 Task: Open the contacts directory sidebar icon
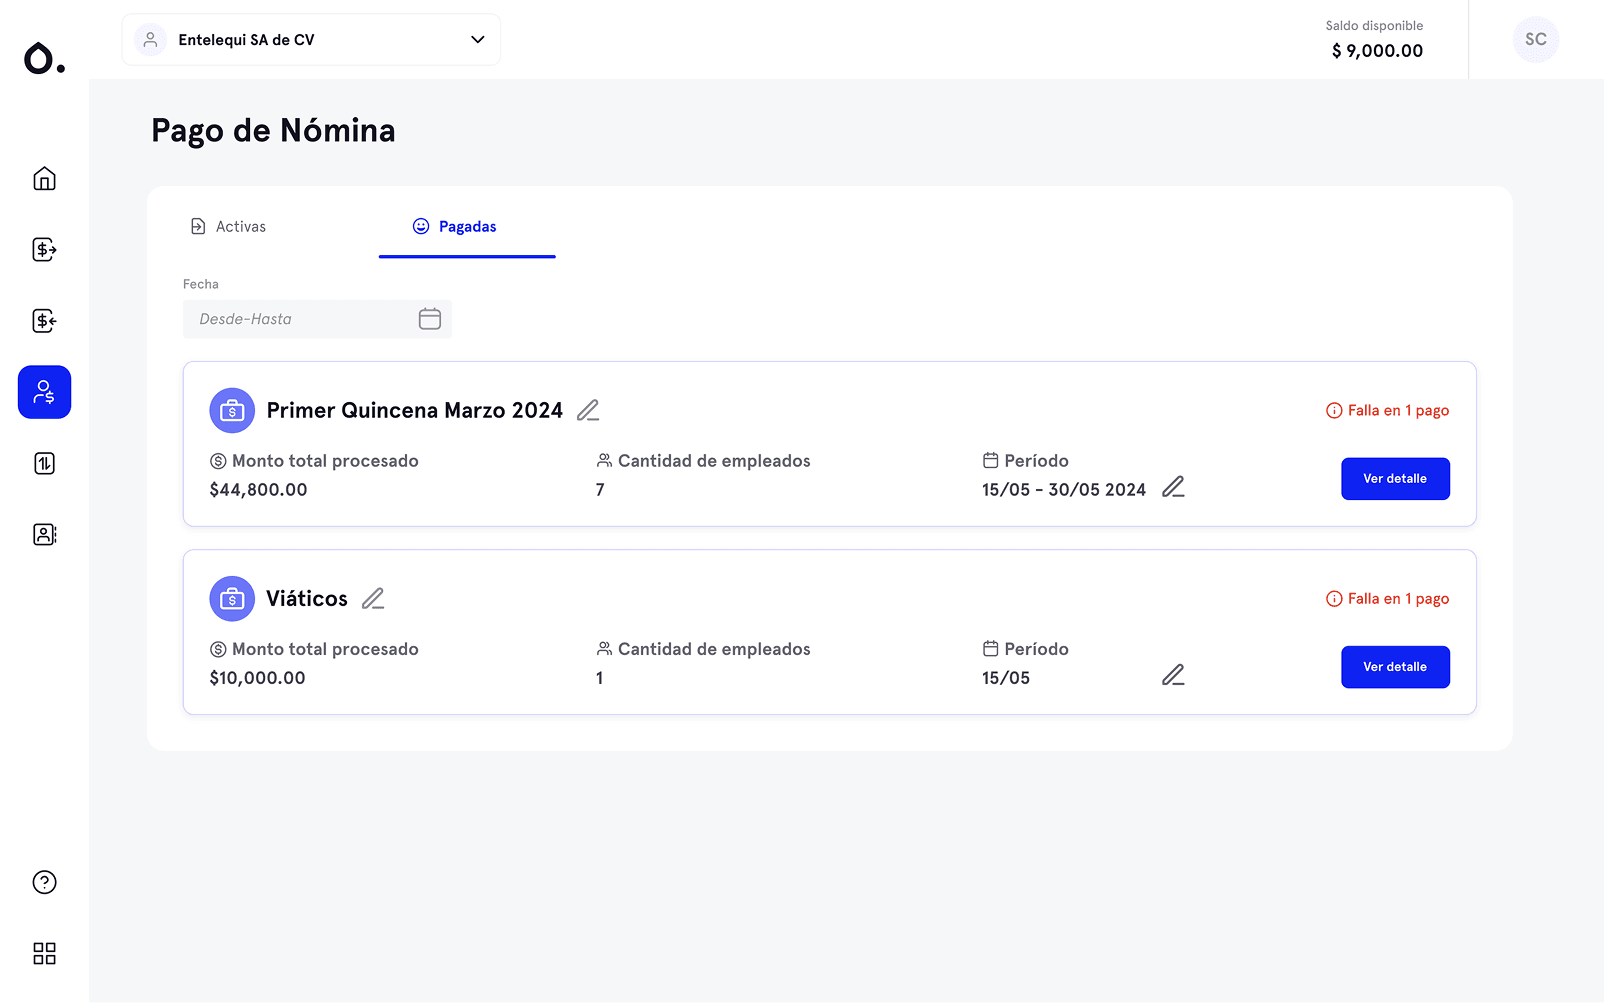[x=44, y=534]
